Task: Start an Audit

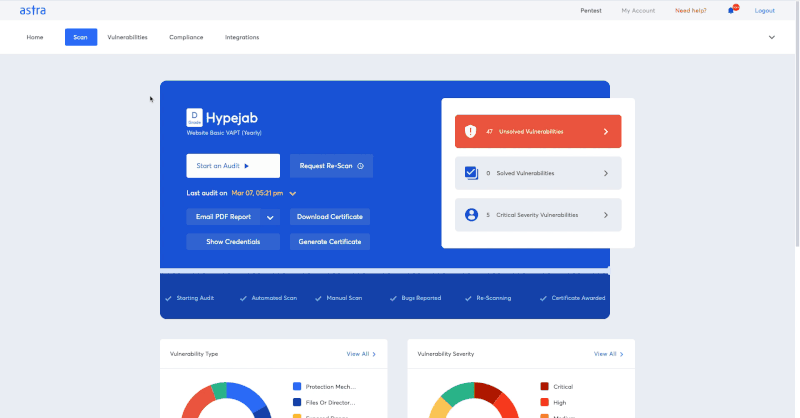Action: coord(233,166)
